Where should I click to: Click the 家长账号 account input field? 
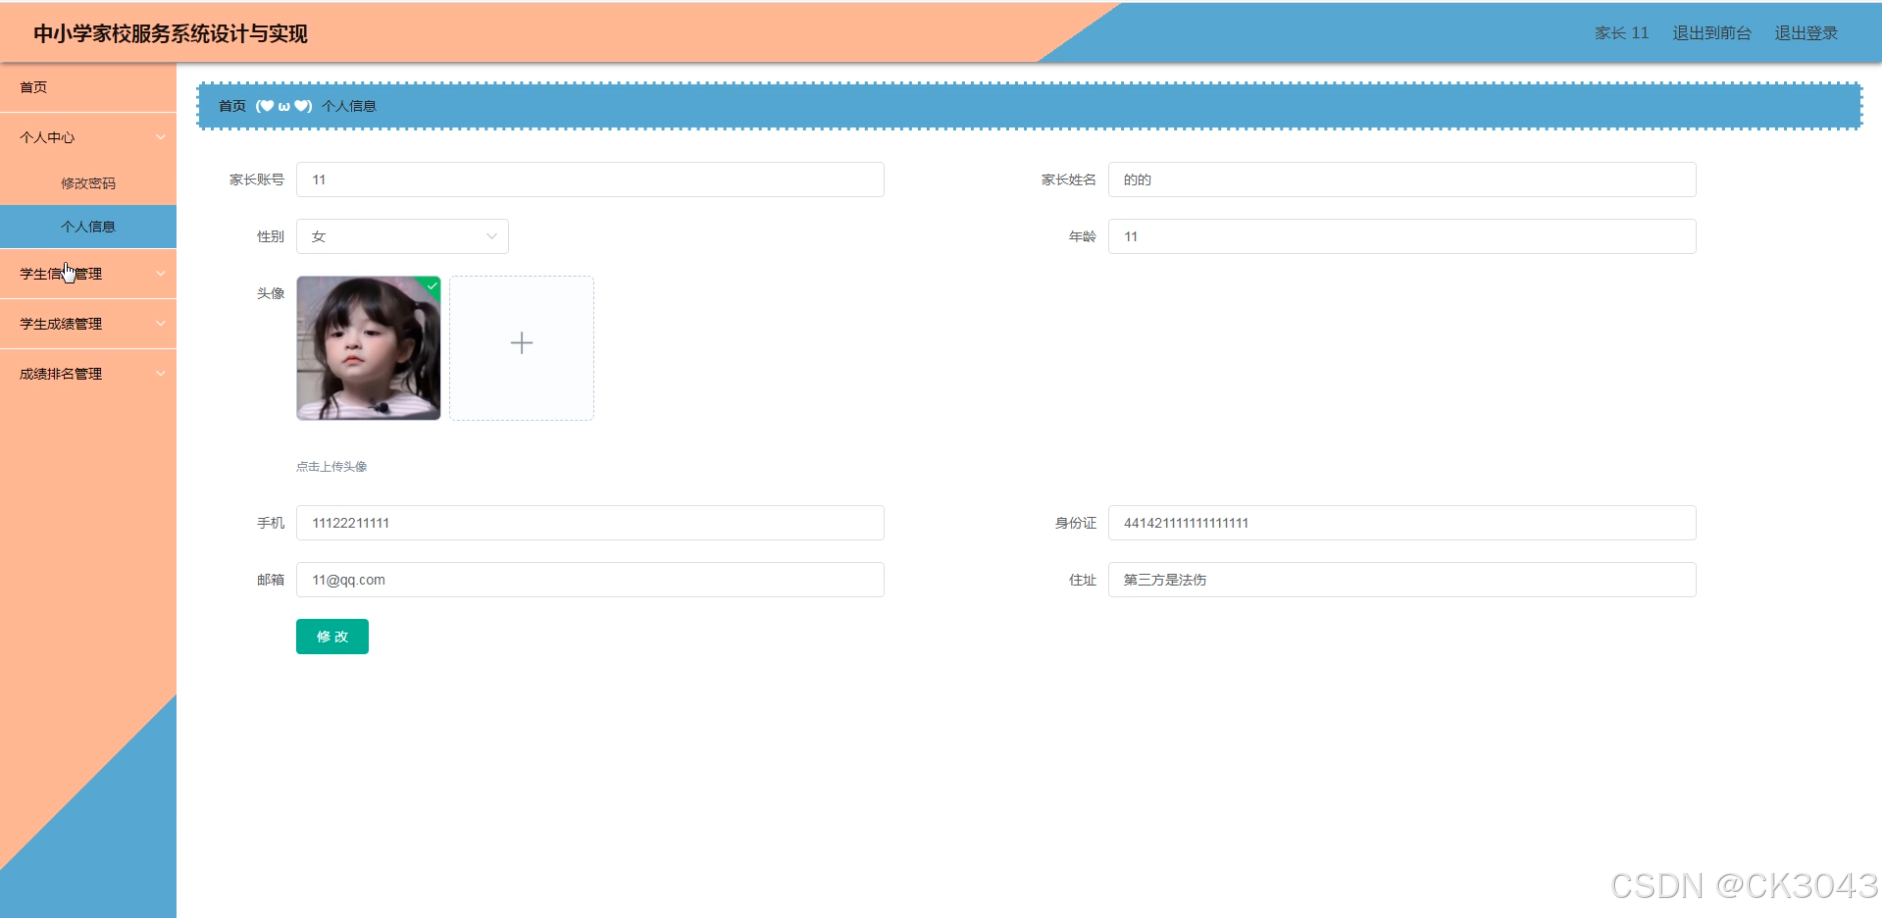coord(589,179)
